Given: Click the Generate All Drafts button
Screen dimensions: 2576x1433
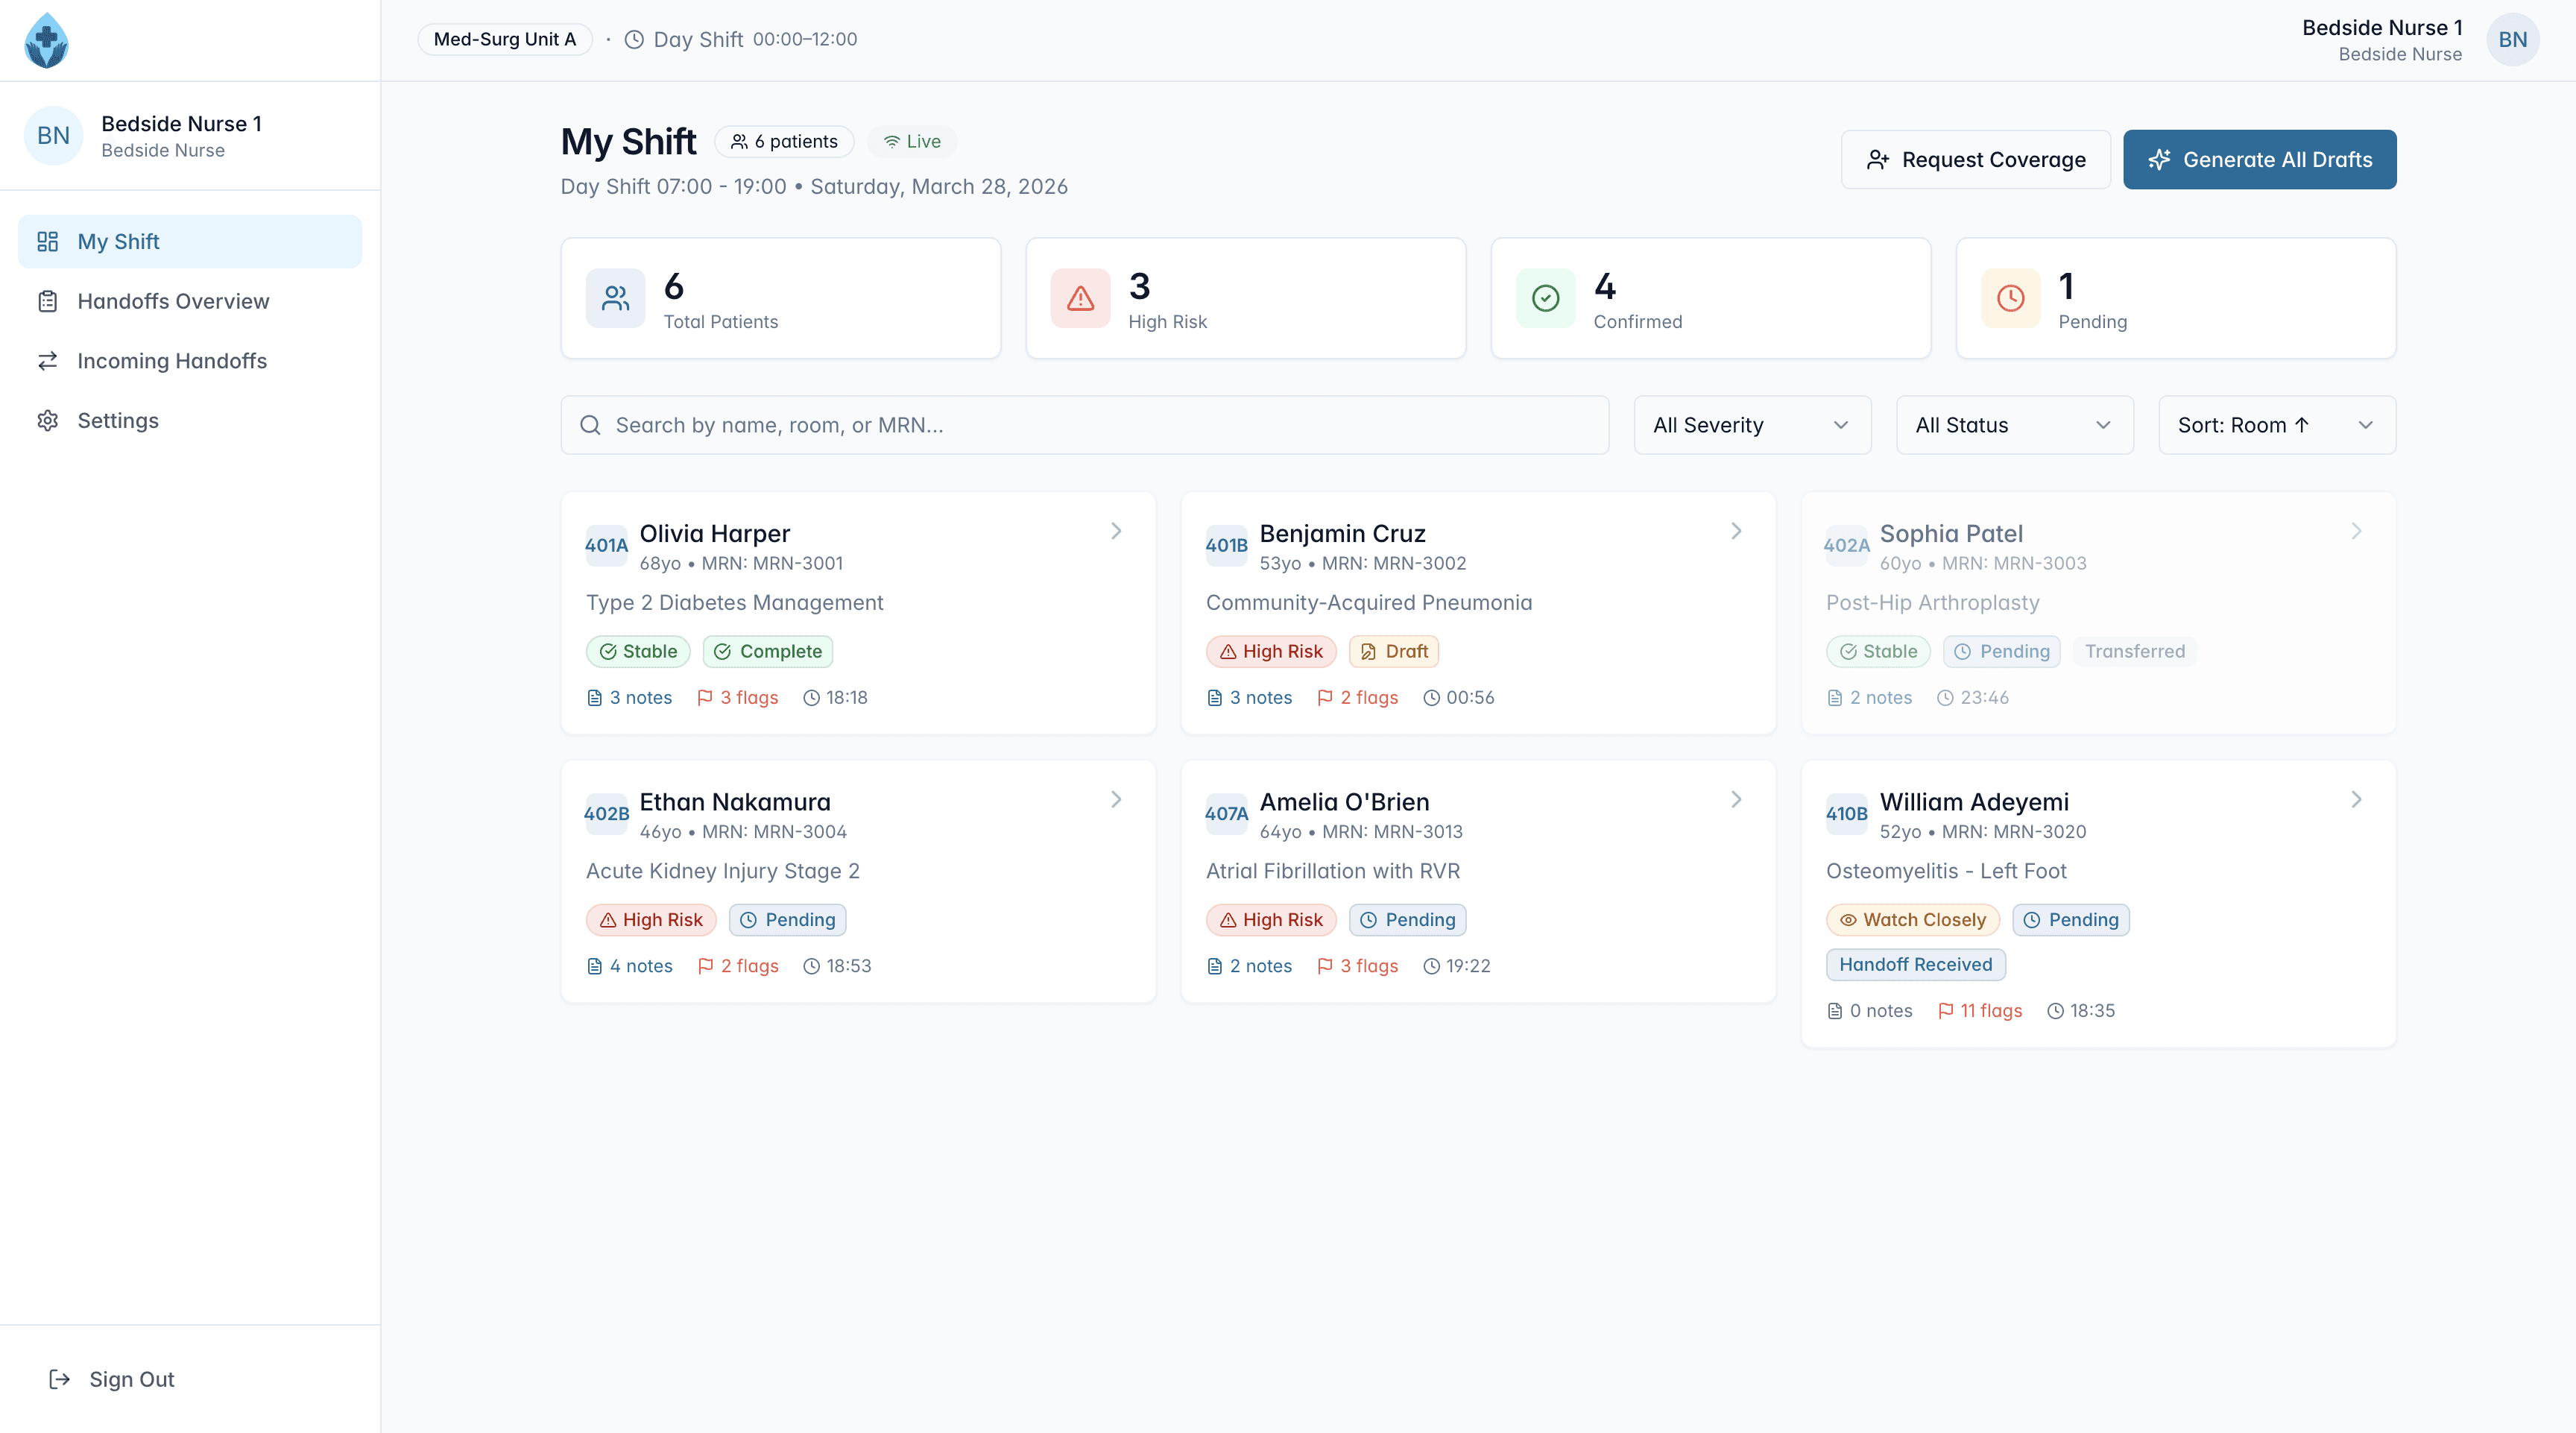Looking at the screenshot, I should [2259, 160].
